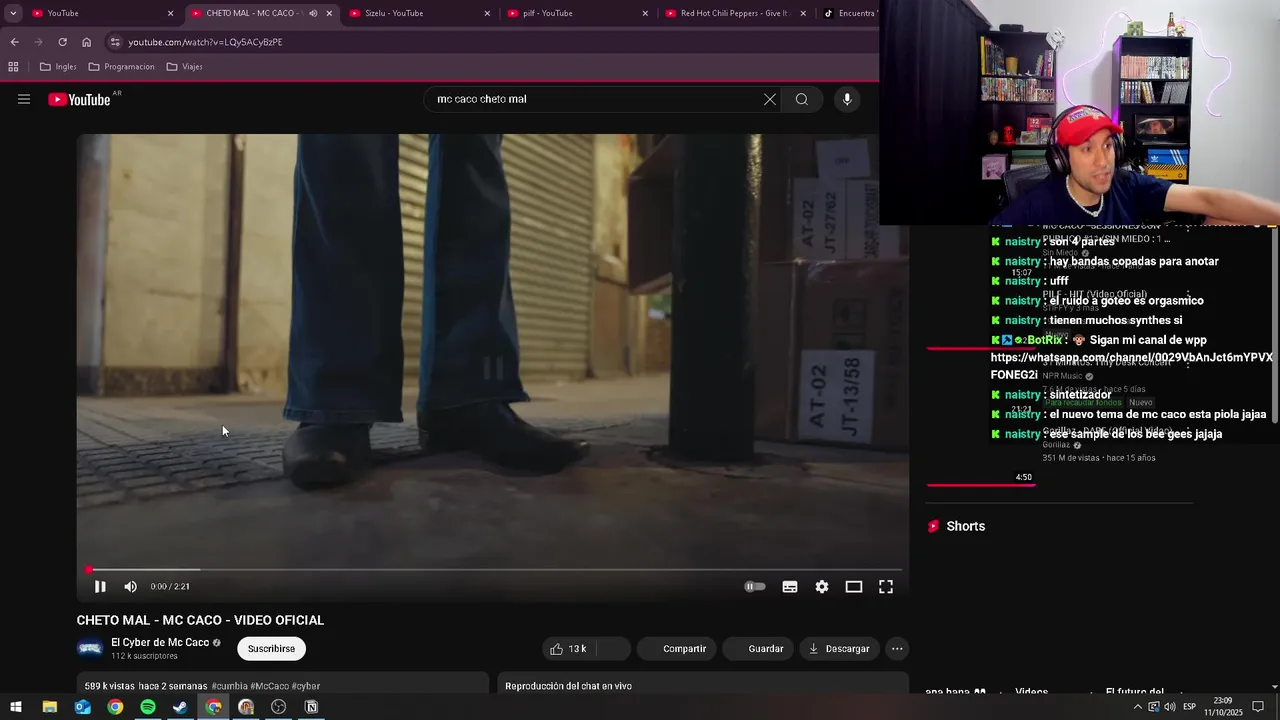Switch to the Red Hot Chili Peppers tab
1280x720 pixels.
click(x=733, y=13)
